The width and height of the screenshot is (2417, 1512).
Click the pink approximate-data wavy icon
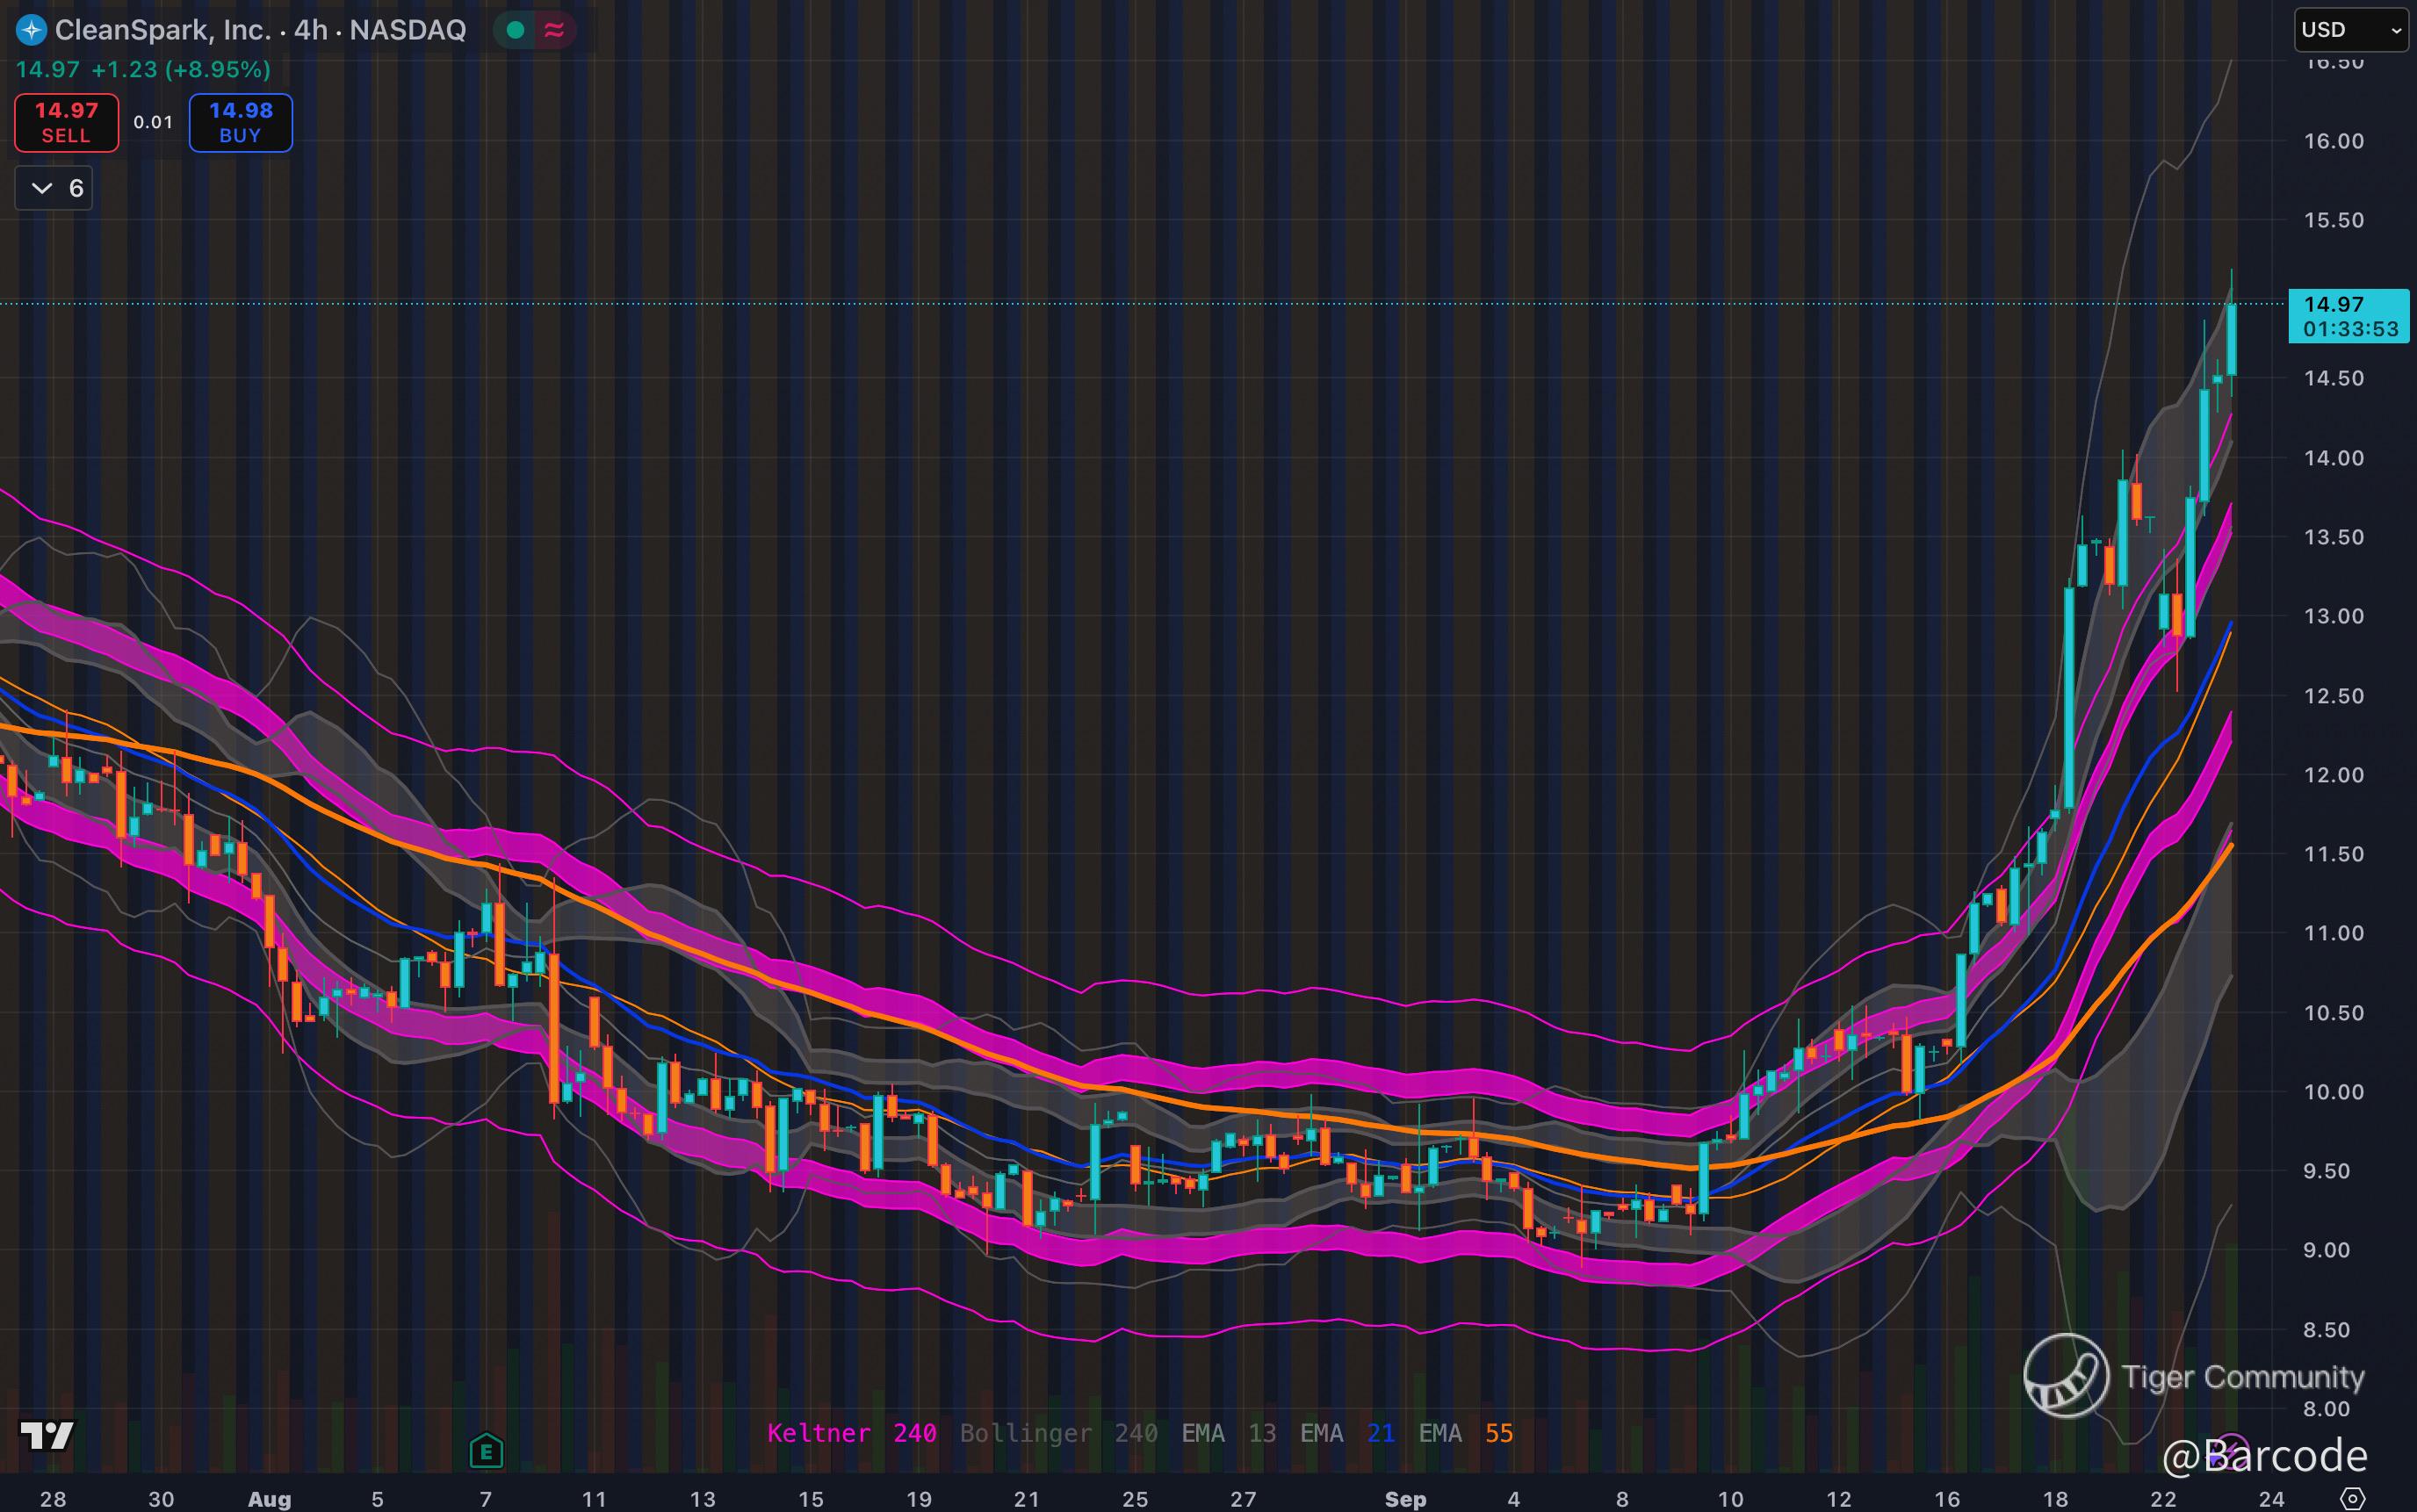[x=554, y=30]
